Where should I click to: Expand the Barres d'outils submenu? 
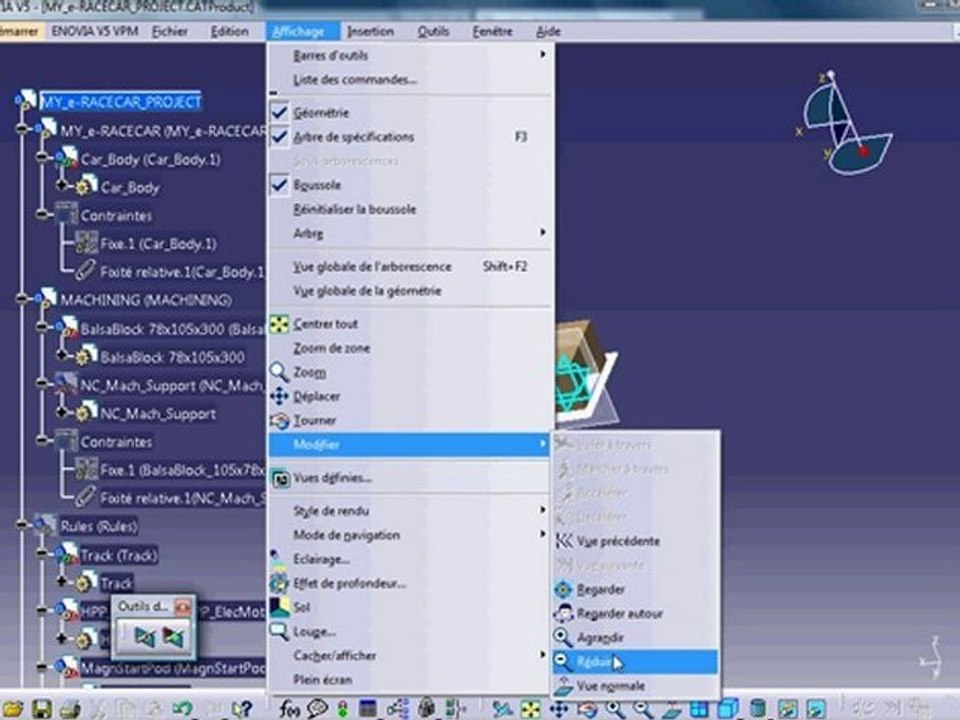click(x=410, y=55)
